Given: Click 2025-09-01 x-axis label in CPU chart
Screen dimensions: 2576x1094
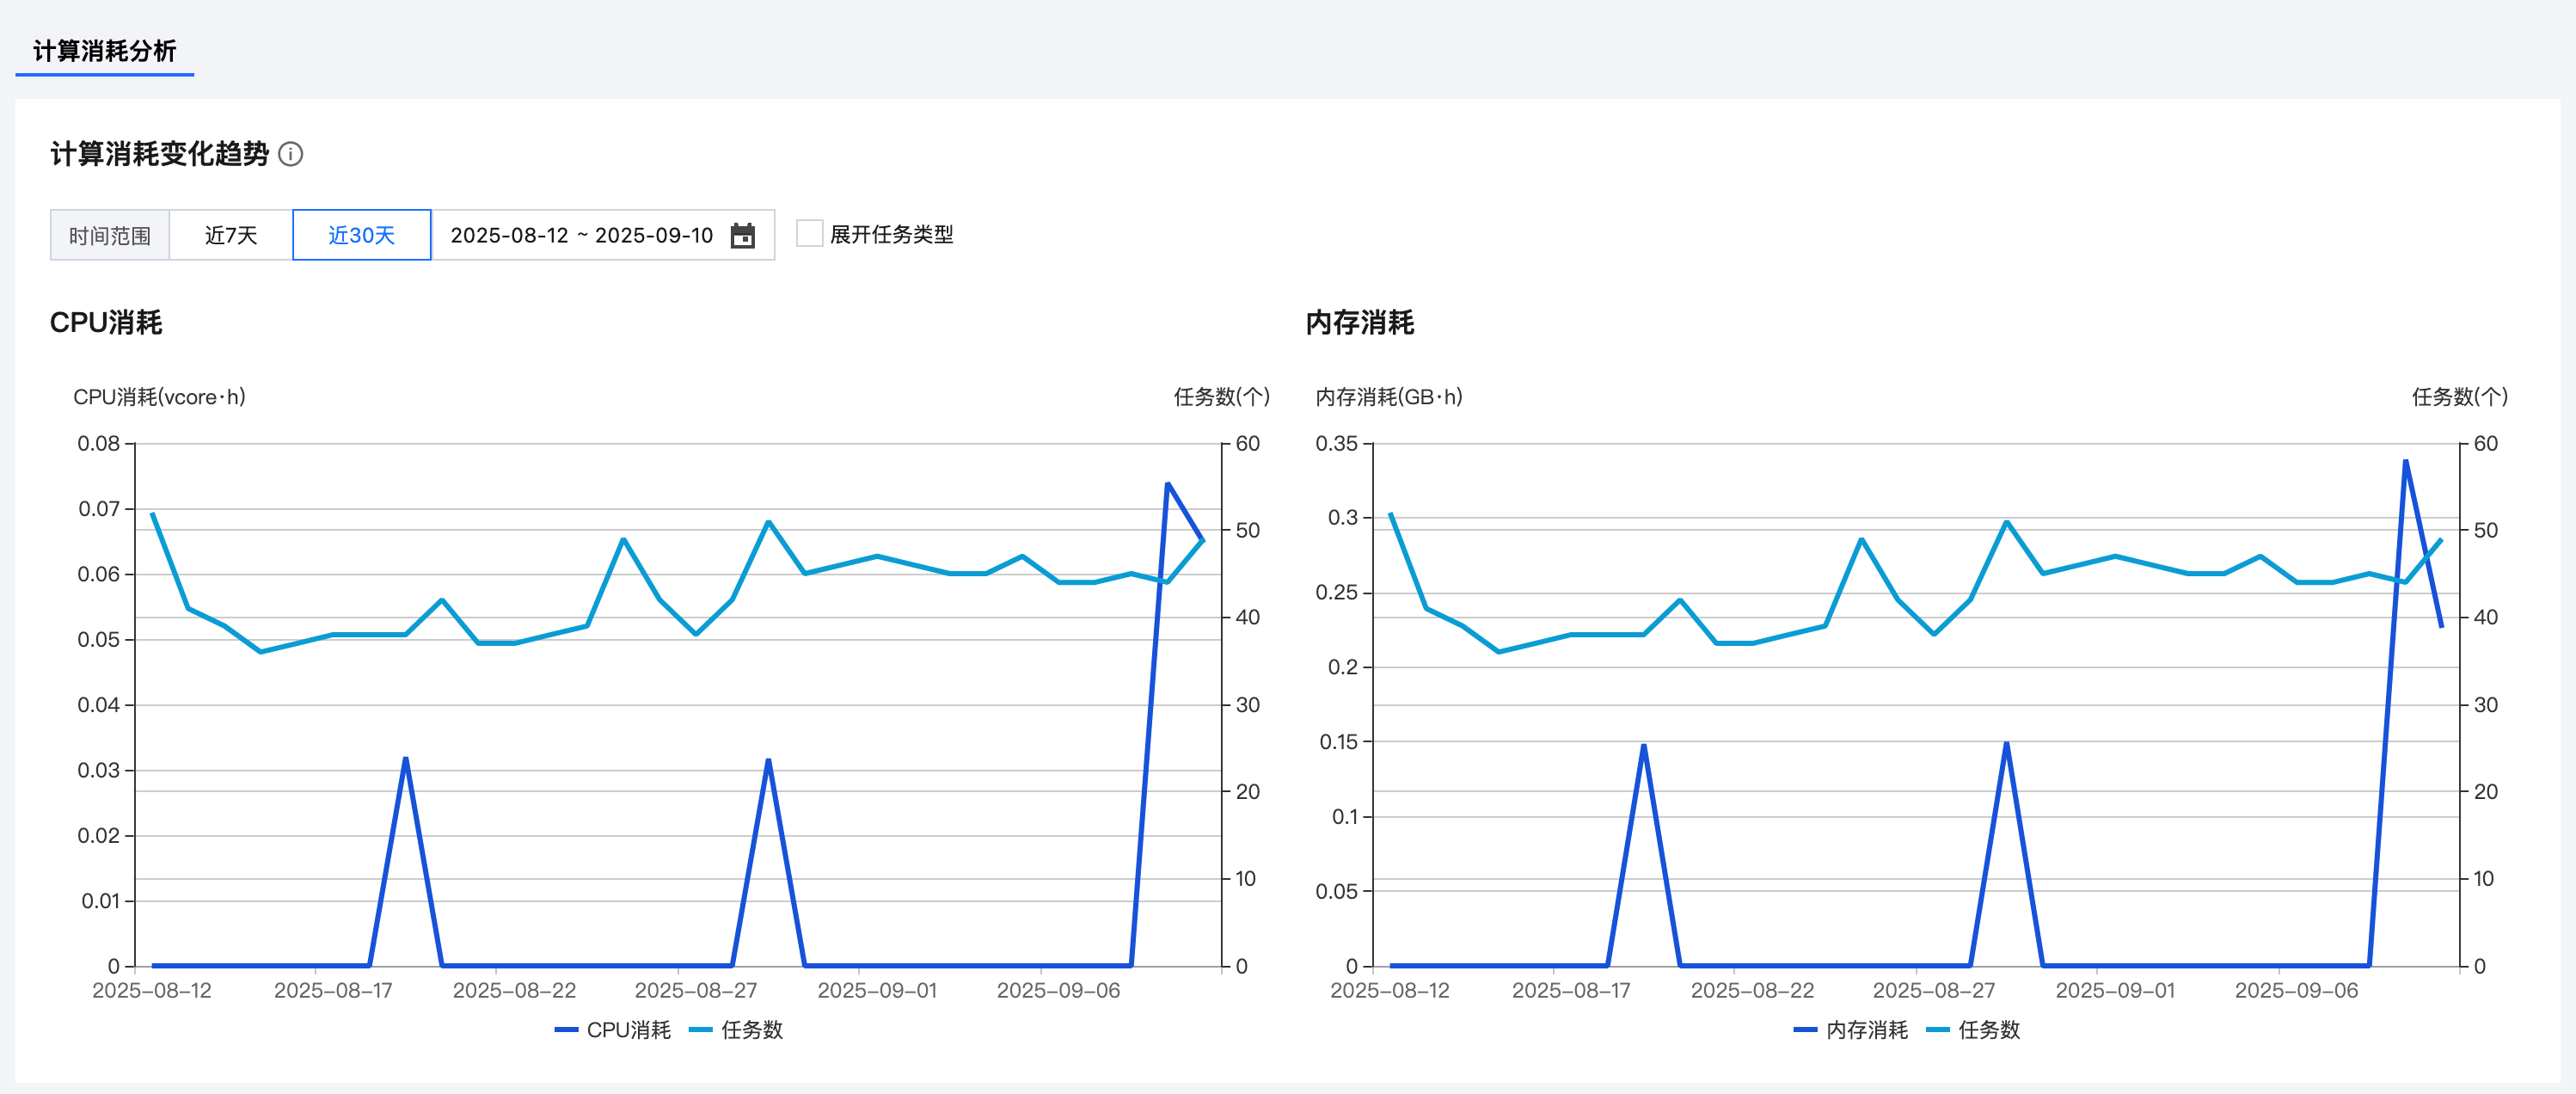Looking at the screenshot, I should click(x=876, y=990).
